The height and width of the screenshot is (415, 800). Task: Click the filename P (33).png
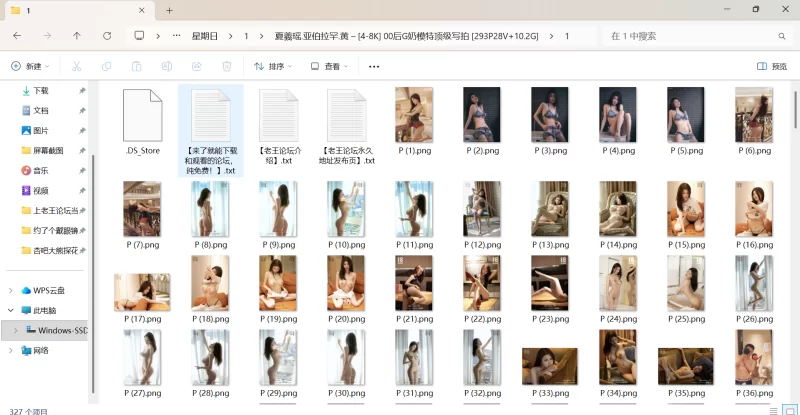tap(550, 393)
